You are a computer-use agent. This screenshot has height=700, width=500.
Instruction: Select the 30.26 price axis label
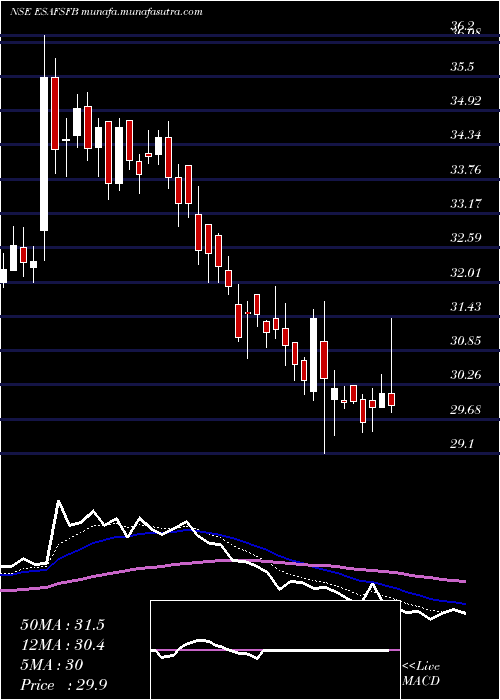[466, 375]
